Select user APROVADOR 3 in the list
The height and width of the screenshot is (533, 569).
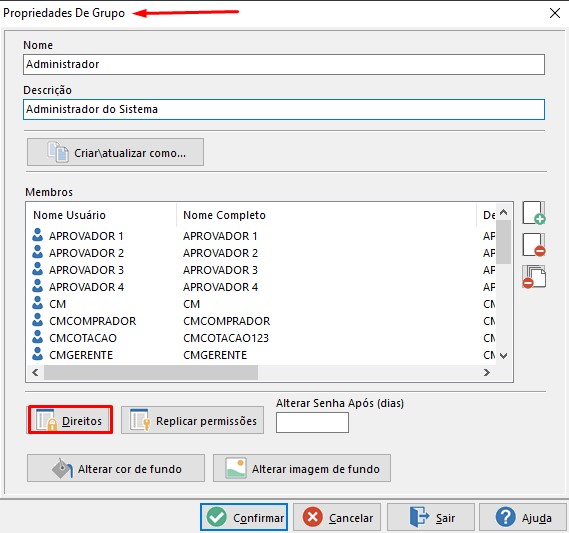click(86, 270)
